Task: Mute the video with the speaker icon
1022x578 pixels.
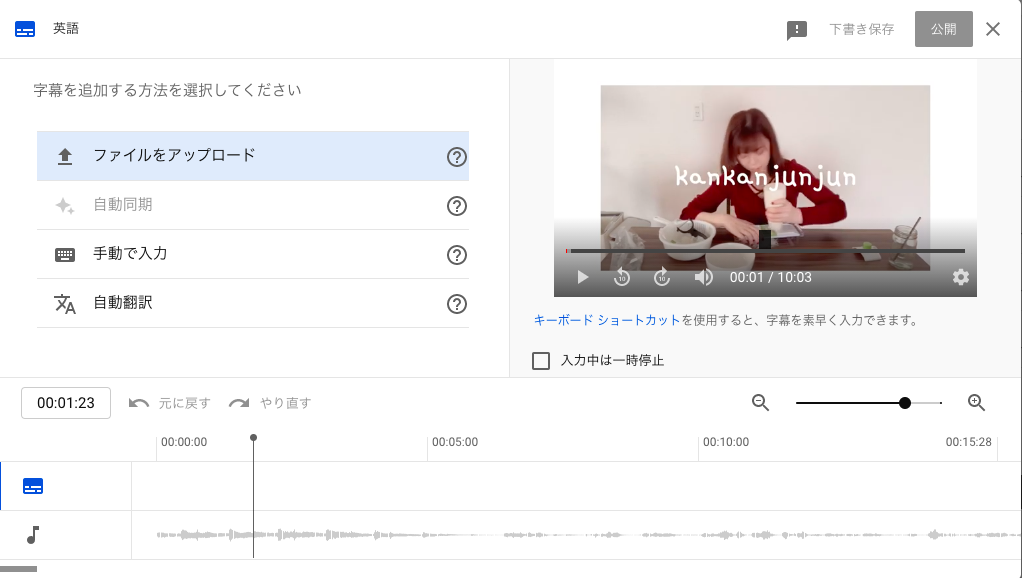Action: (702, 277)
